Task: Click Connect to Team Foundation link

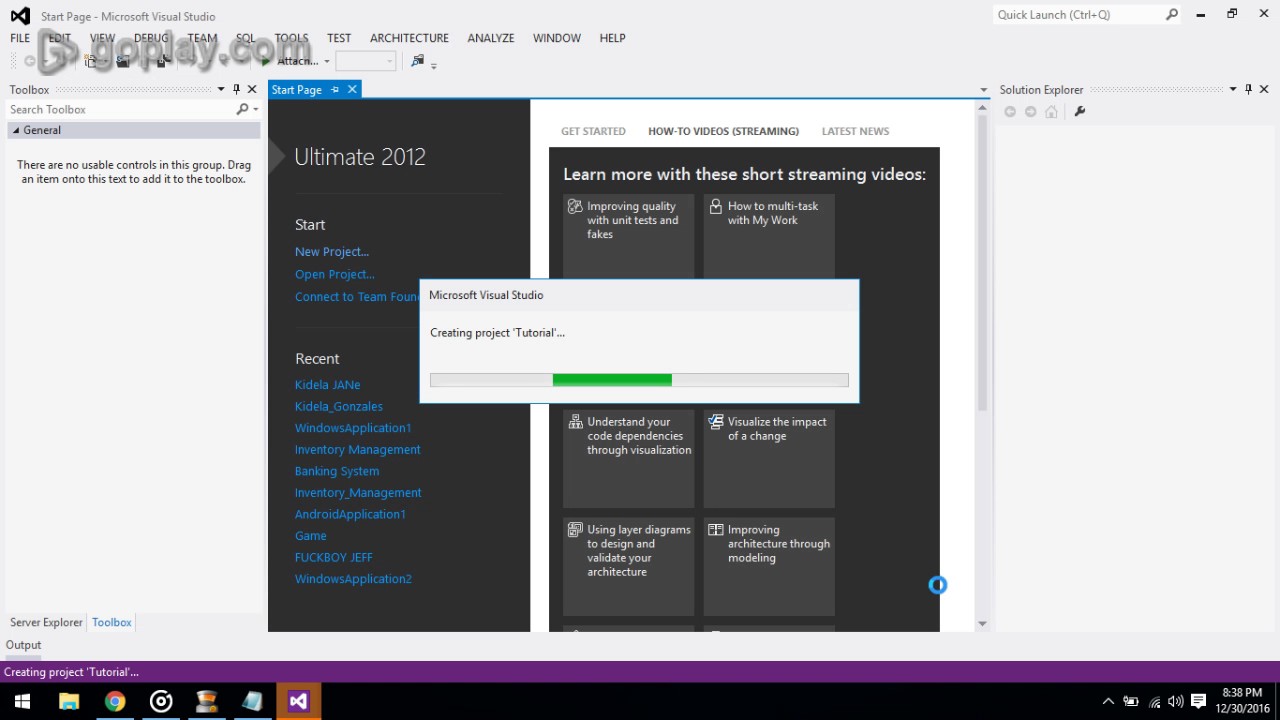Action: coord(357,297)
